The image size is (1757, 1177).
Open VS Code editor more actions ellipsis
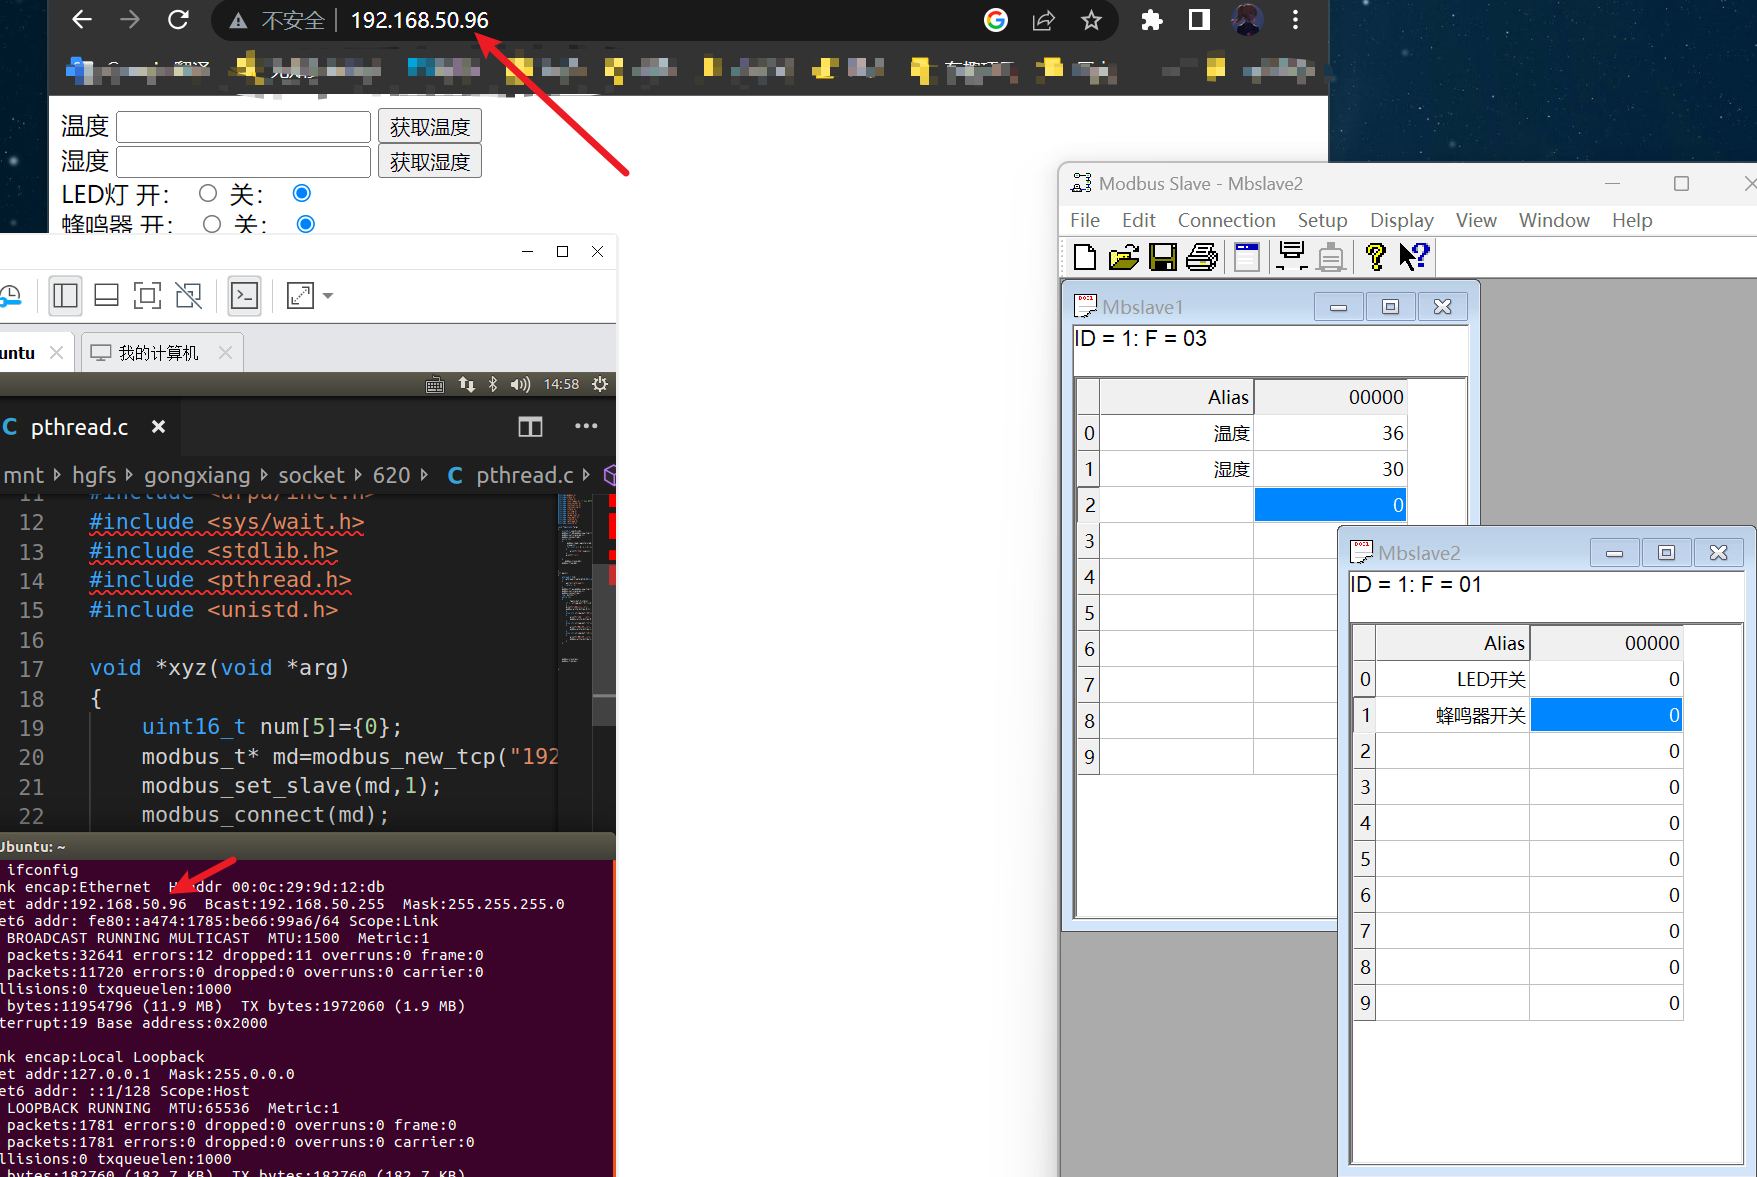pyautogui.click(x=586, y=426)
